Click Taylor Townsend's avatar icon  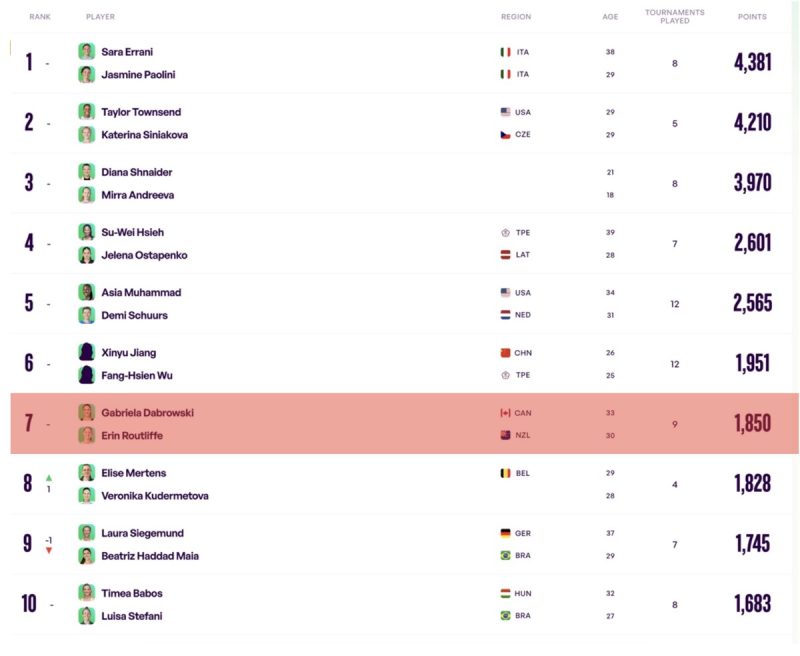tap(86, 112)
